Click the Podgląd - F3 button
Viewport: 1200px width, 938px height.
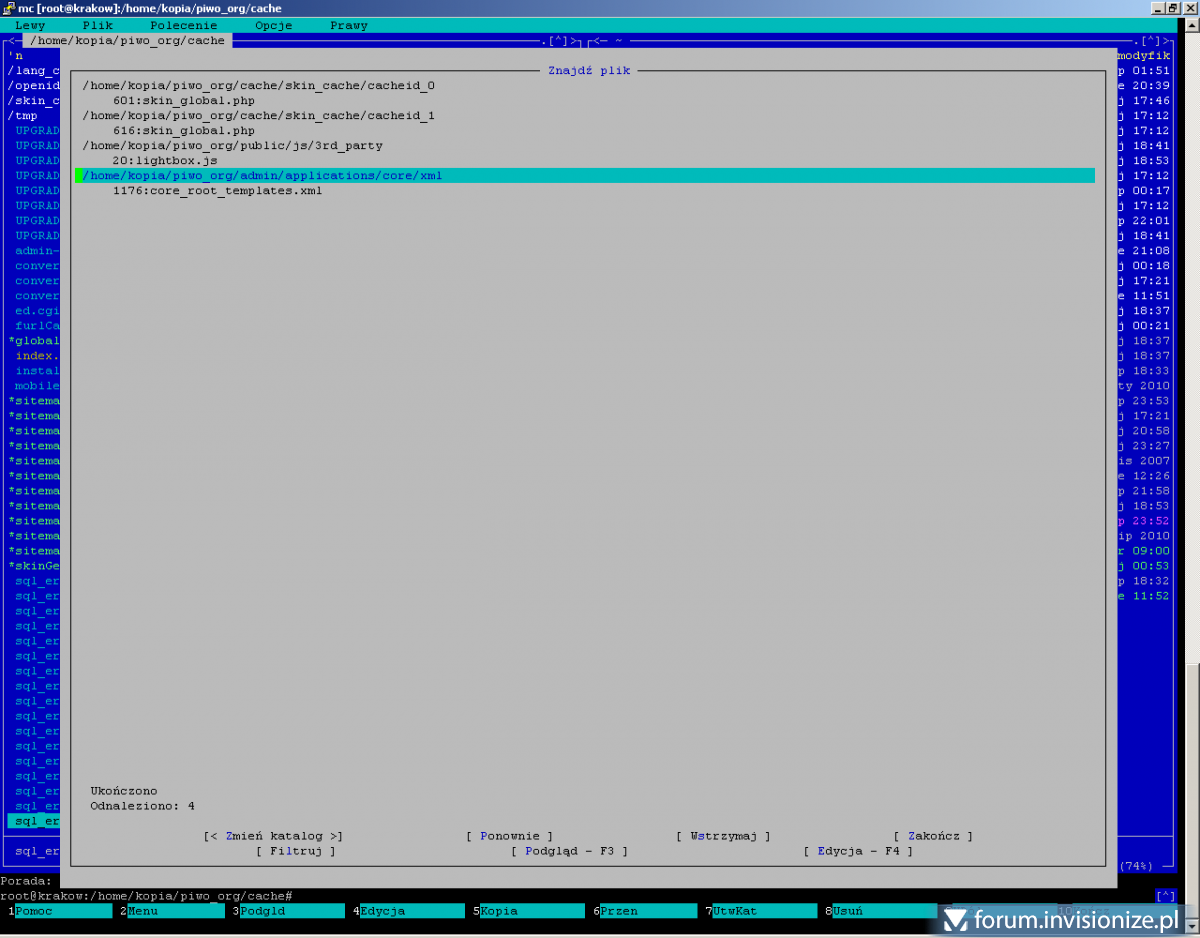569,851
